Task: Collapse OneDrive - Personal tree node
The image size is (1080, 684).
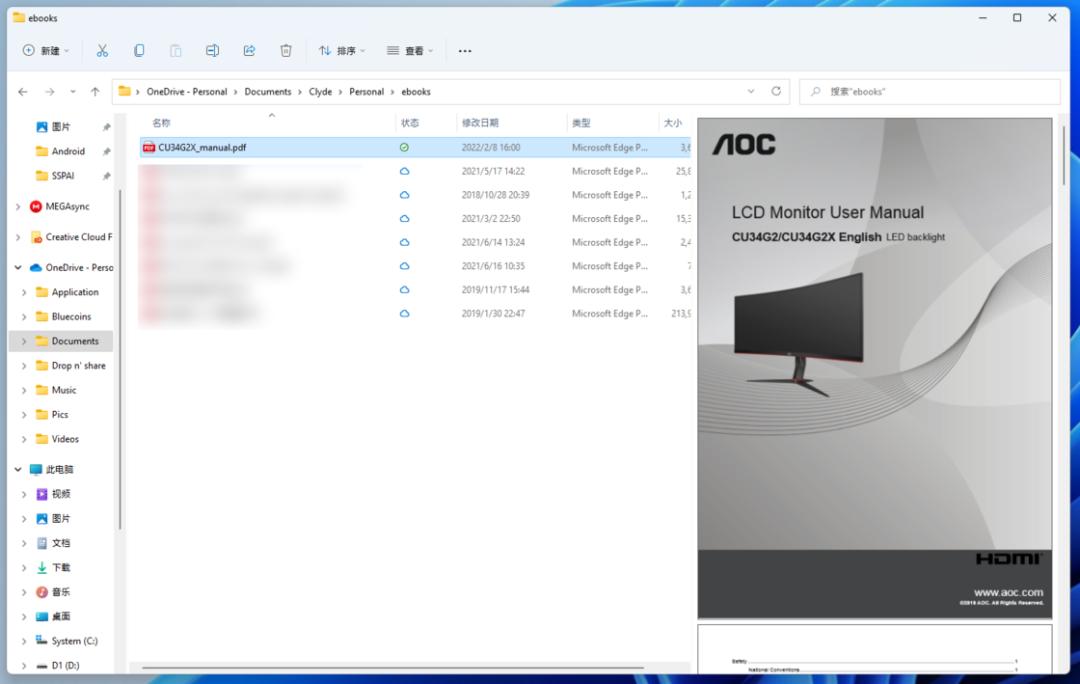Action: [18, 267]
